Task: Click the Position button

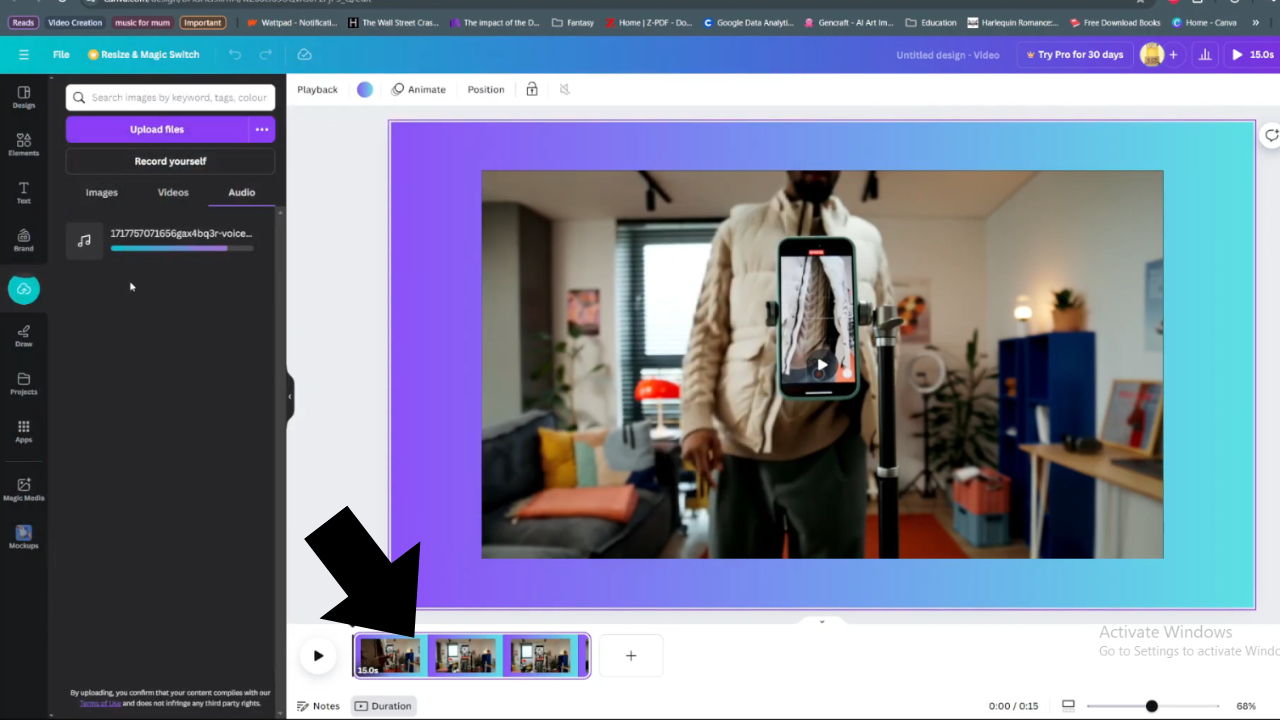Action: click(x=486, y=89)
